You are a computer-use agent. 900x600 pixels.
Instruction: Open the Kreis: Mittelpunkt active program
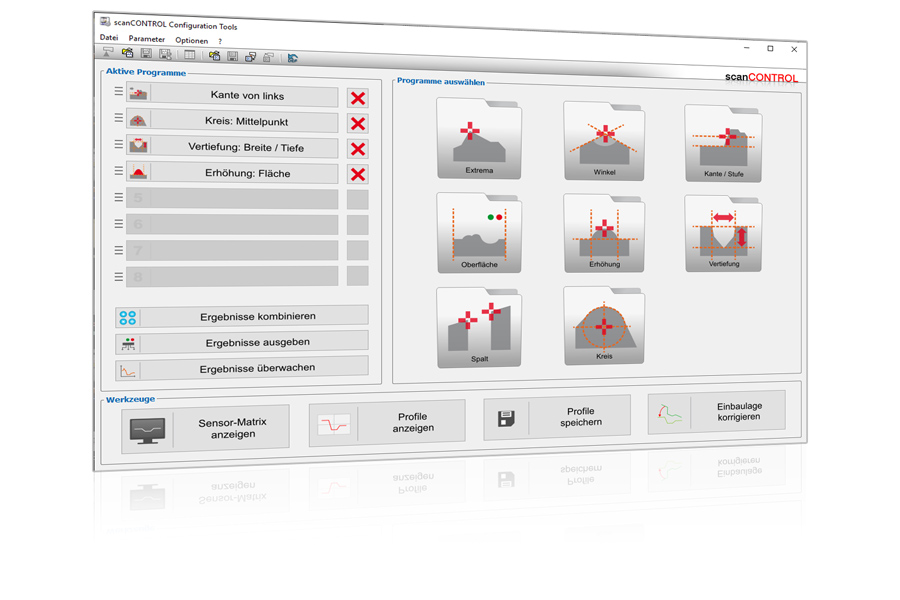(x=246, y=122)
